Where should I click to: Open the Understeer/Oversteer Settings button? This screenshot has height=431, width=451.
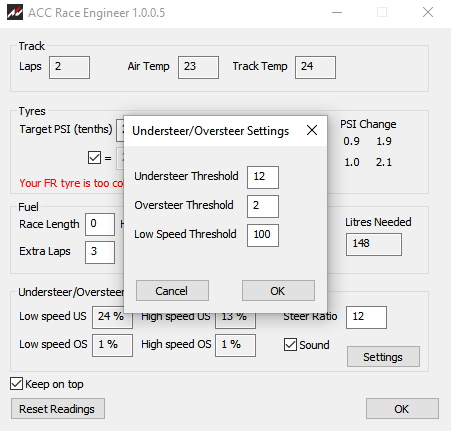coord(383,357)
